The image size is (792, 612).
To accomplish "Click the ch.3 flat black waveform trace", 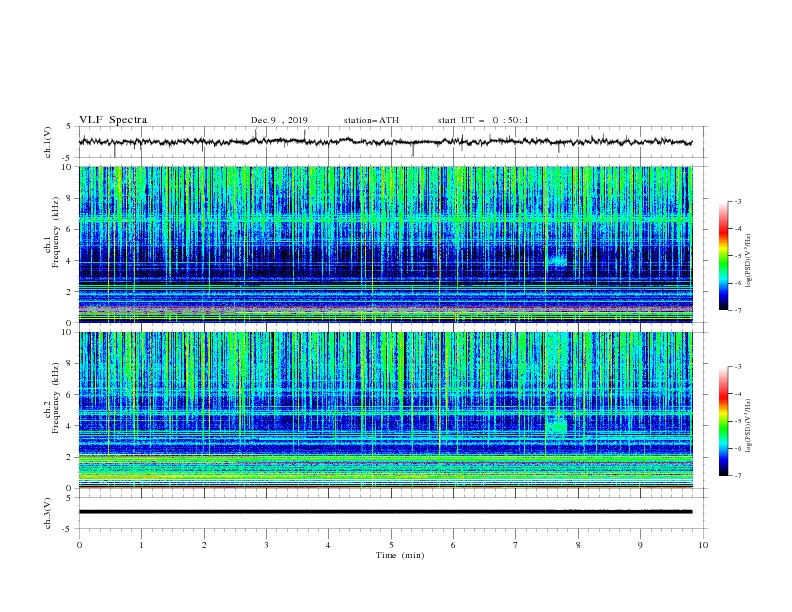I will click(x=385, y=512).
